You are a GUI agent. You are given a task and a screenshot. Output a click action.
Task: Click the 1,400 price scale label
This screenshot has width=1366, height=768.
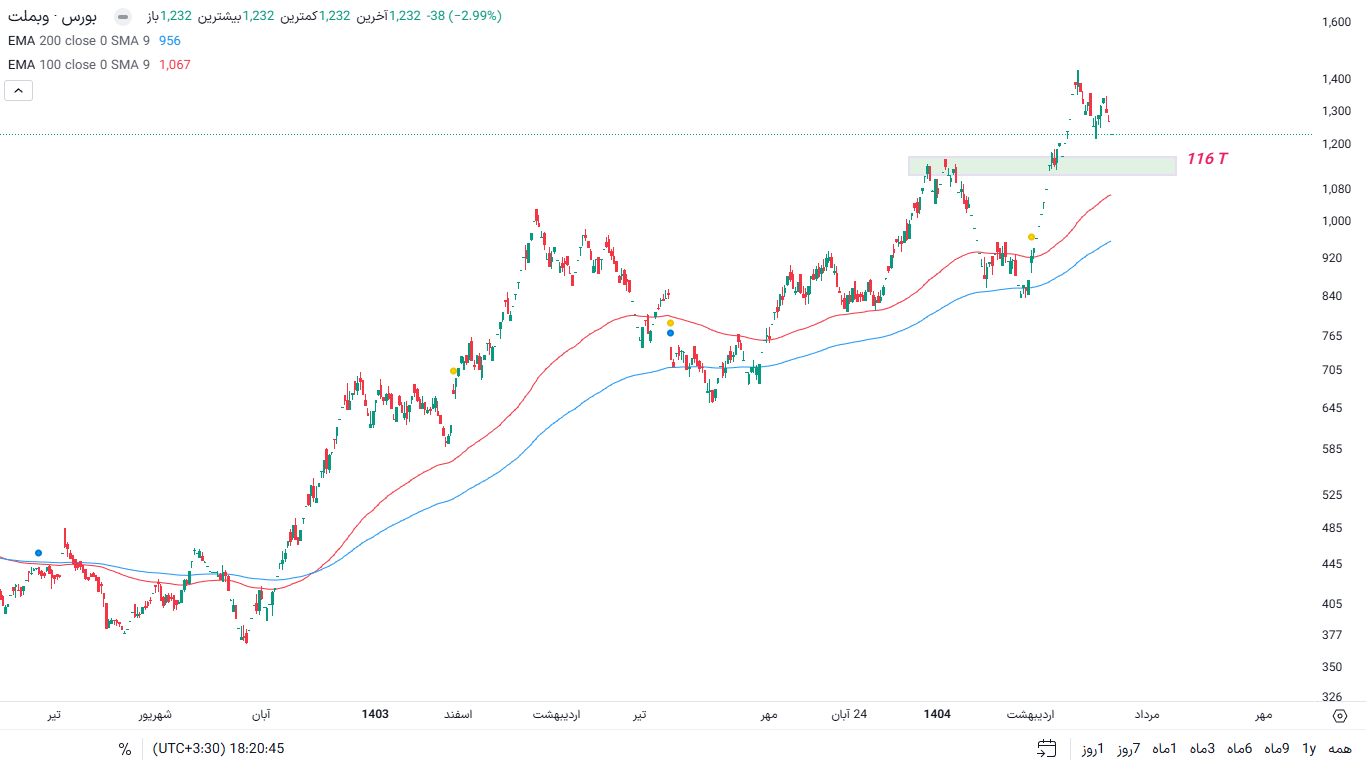tap(1336, 80)
